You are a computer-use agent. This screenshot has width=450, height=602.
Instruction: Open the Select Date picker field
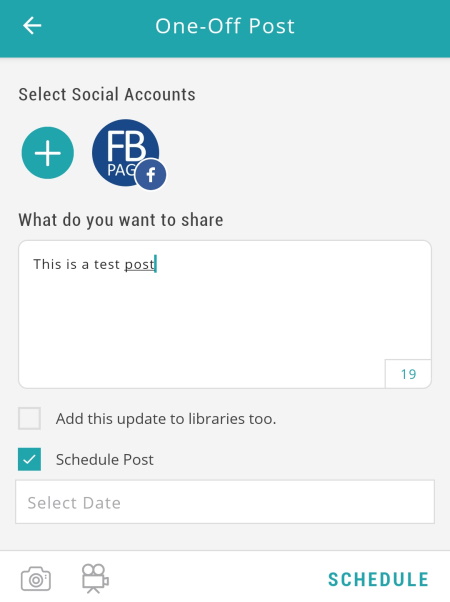coord(225,502)
